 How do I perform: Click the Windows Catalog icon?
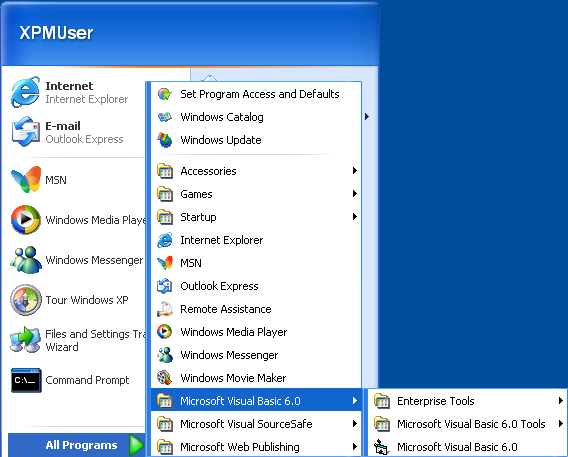(165, 117)
